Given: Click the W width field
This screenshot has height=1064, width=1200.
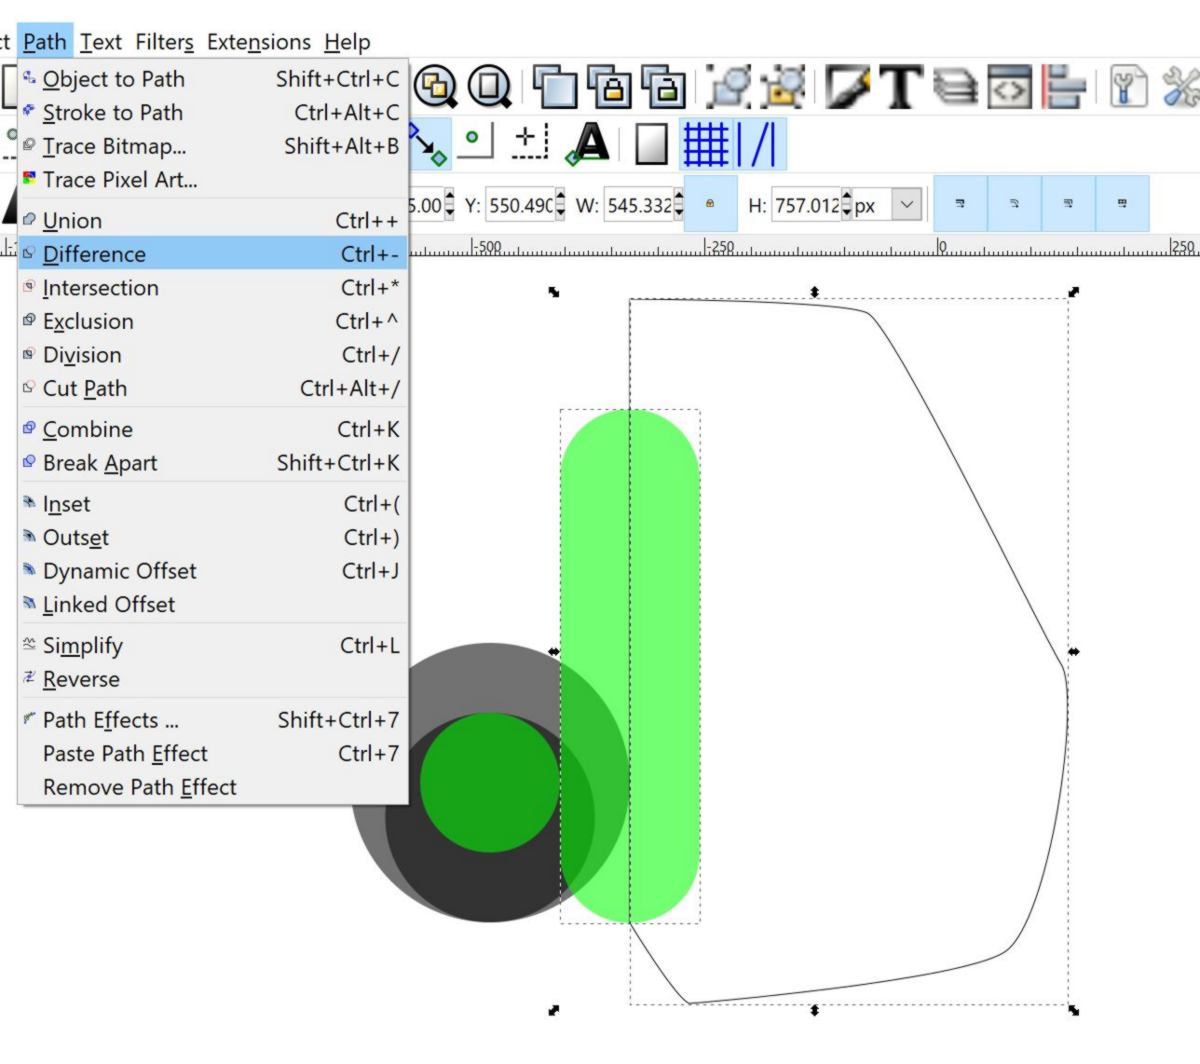Looking at the screenshot, I should (638, 205).
